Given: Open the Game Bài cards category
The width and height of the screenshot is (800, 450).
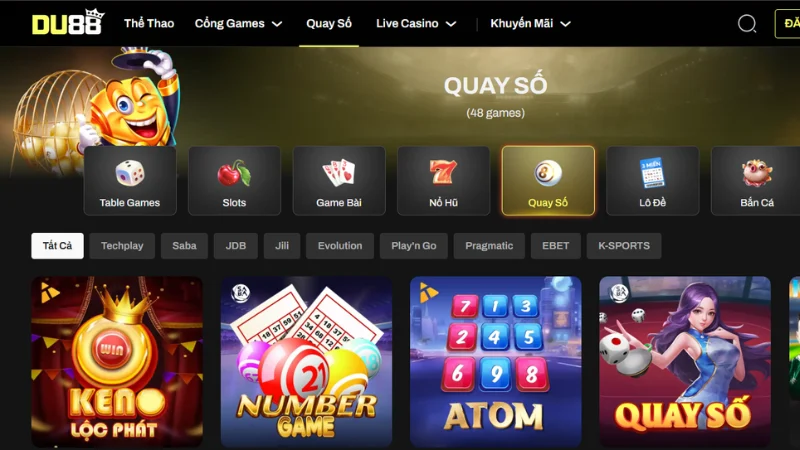Looking at the screenshot, I should [339, 181].
